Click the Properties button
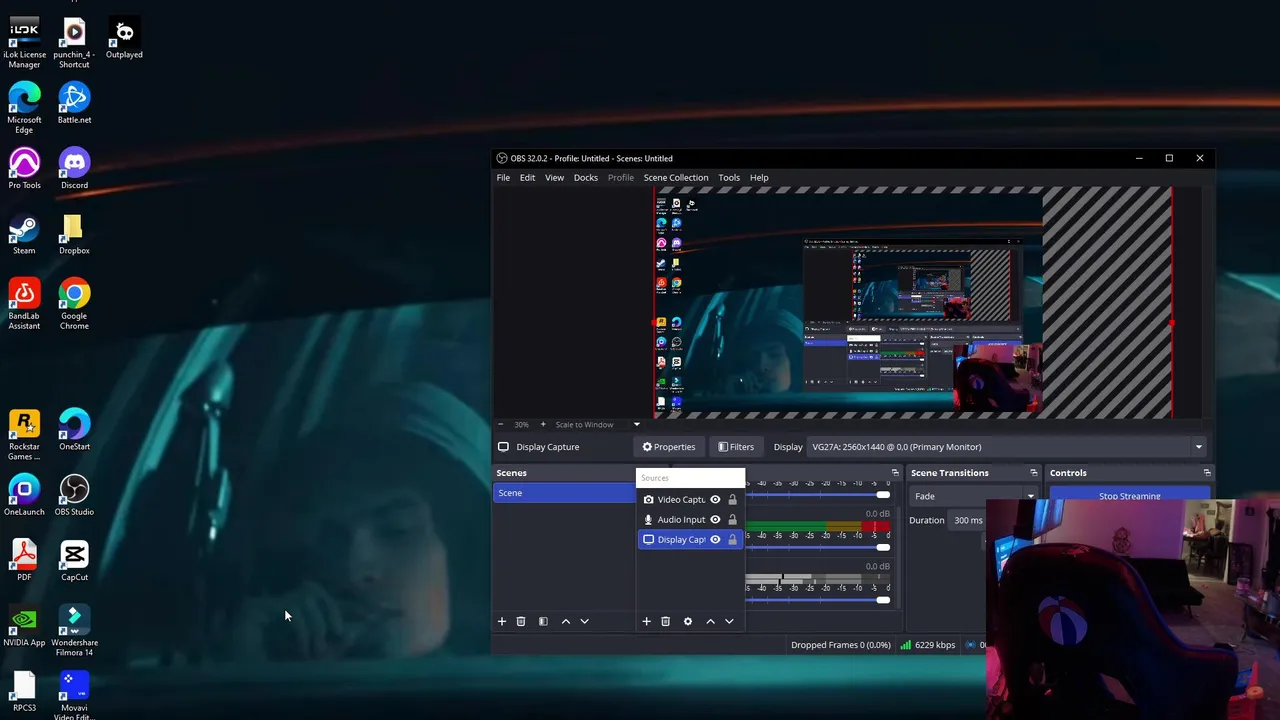Screen dimensions: 1280x720 (x=669, y=447)
